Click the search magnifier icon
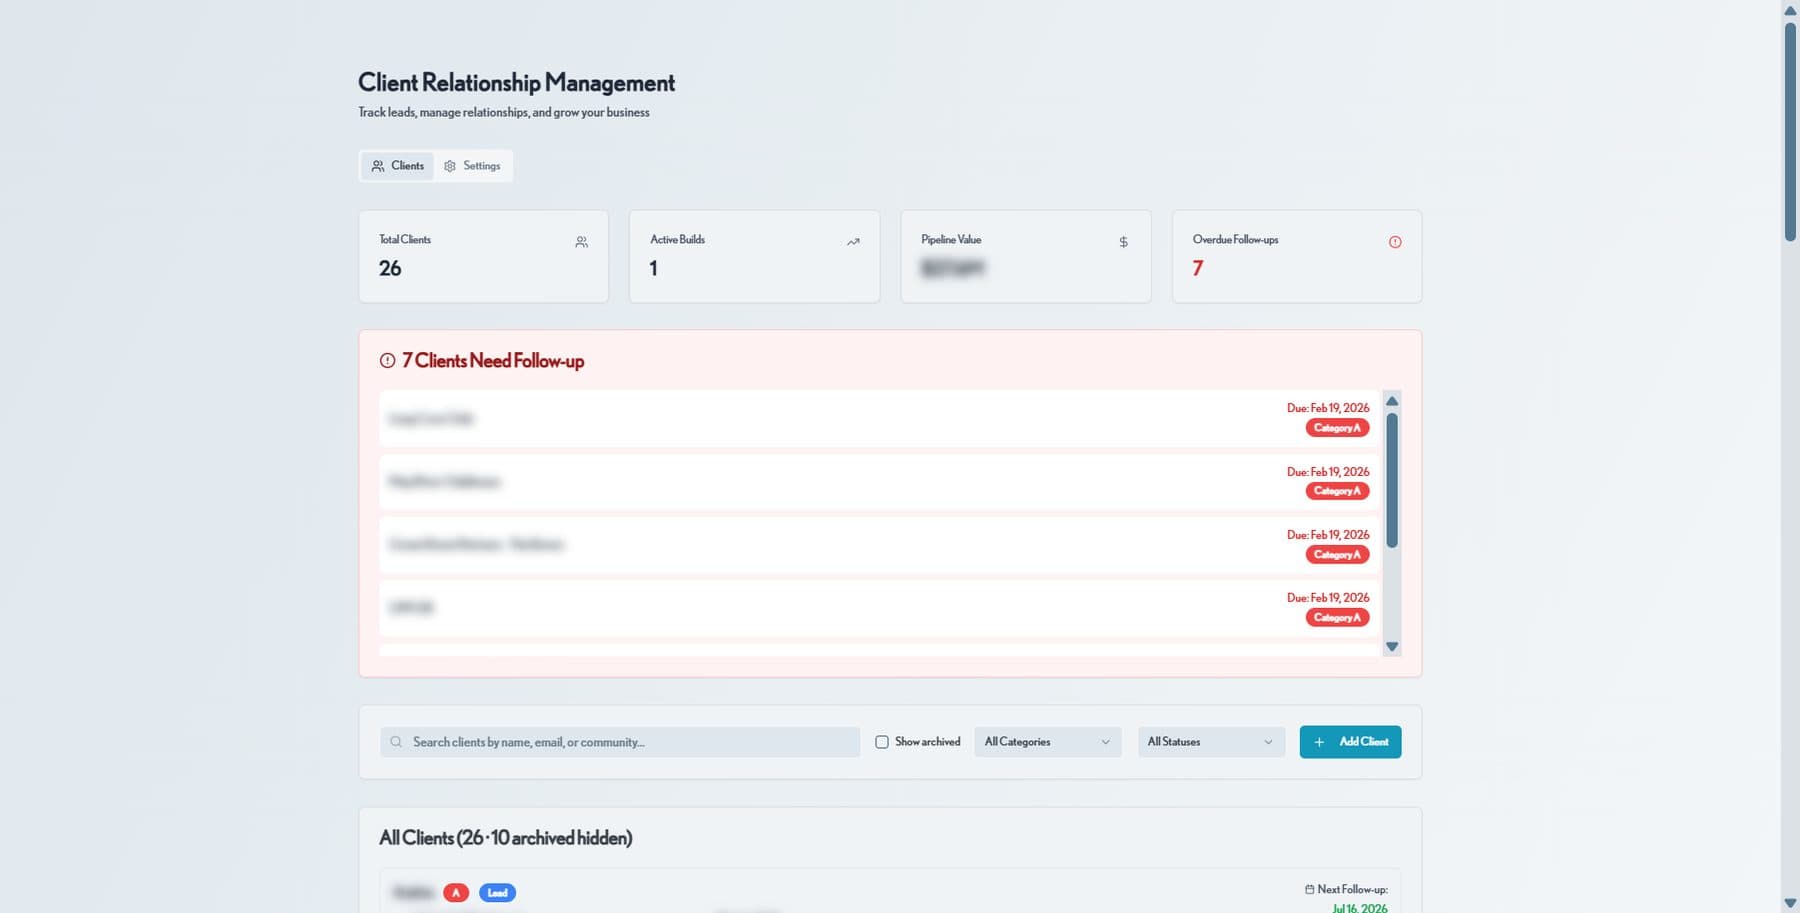This screenshot has width=1800, height=913. [396, 742]
